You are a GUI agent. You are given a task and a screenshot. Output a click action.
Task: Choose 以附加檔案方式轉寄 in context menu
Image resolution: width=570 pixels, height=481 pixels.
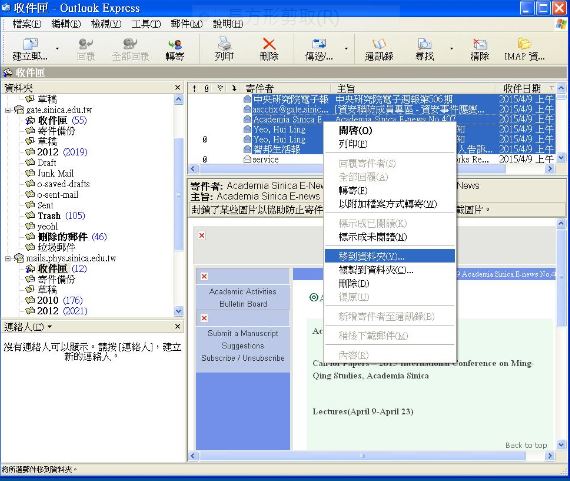[390, 204]
